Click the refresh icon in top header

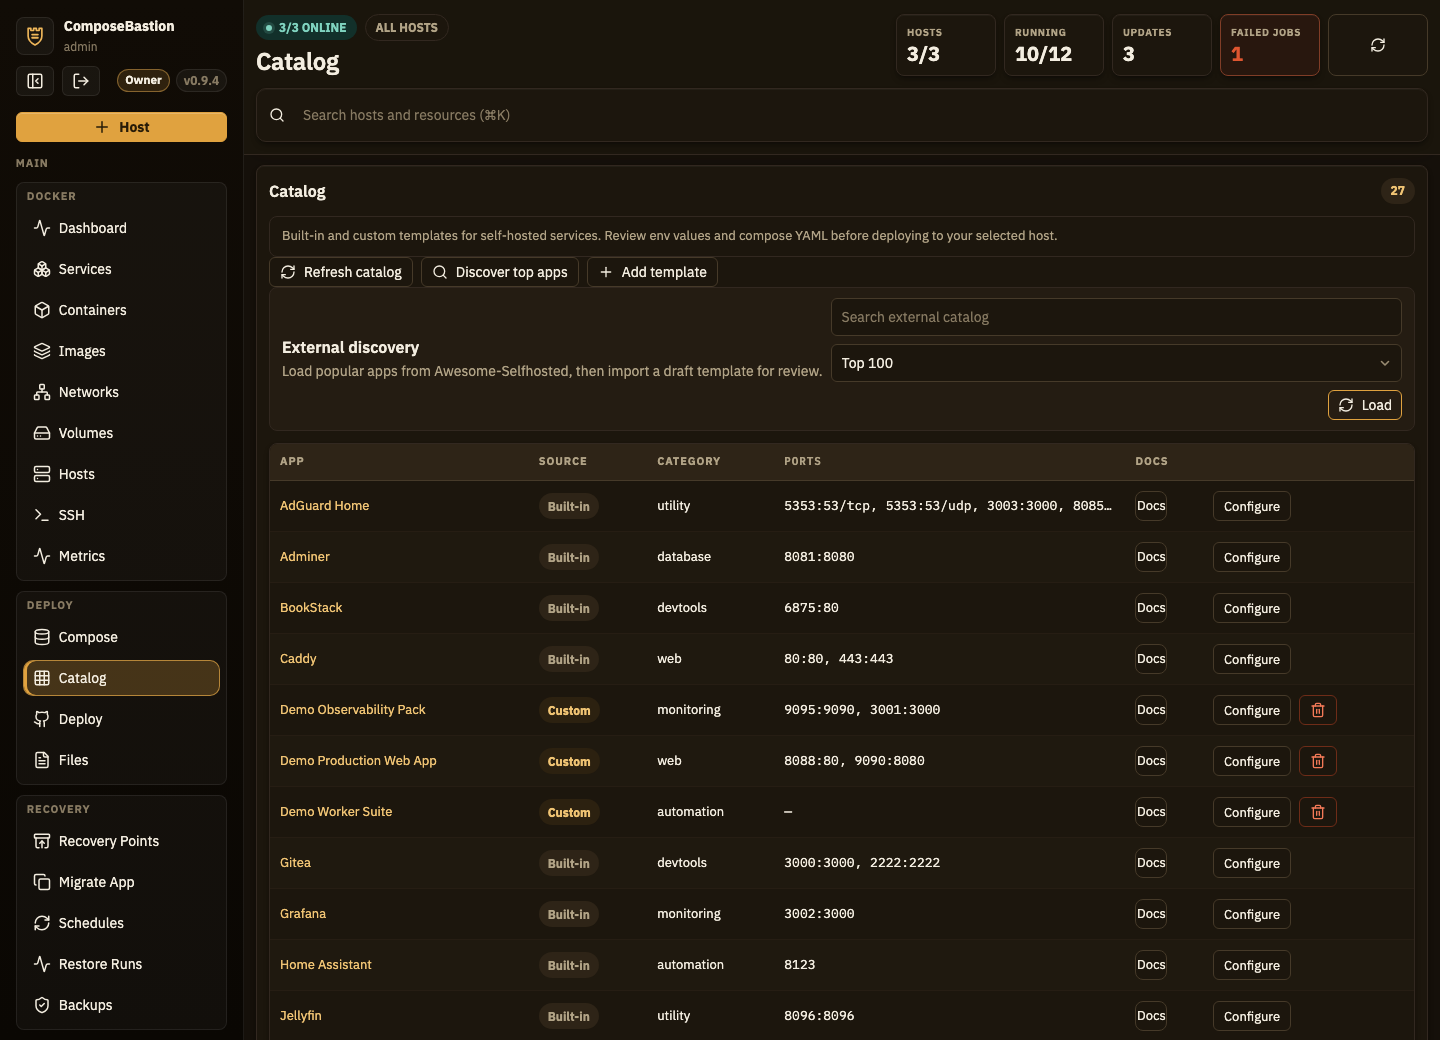click(1377, 45)
